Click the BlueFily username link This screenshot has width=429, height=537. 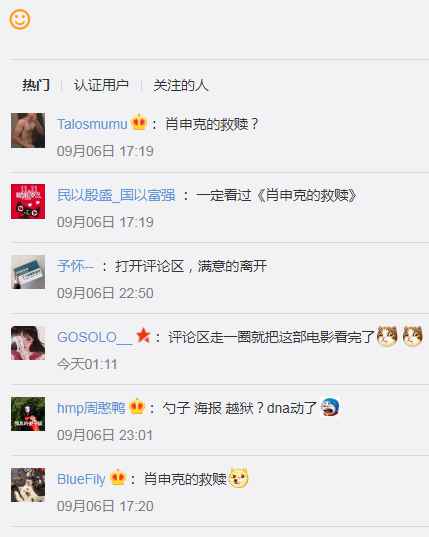[81, 479]
